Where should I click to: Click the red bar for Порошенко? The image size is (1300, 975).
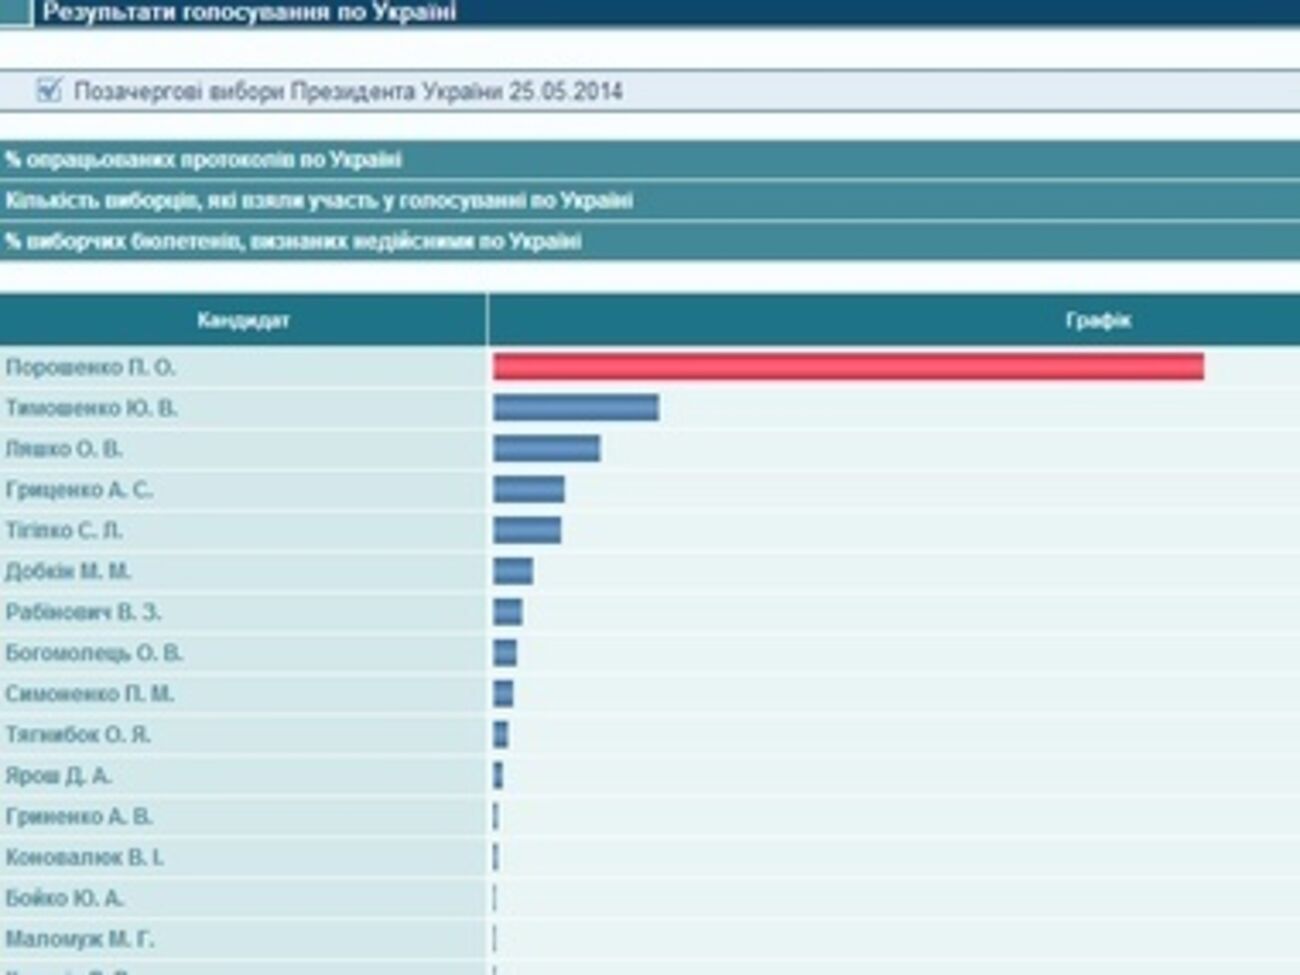(847, 367)
